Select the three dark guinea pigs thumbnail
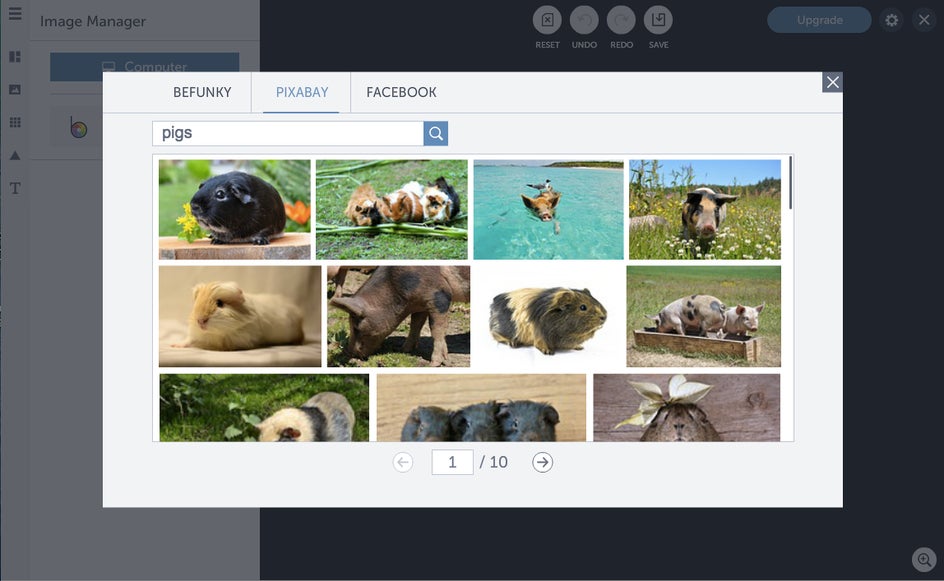944x581 pixels. [x=481, y=408]
